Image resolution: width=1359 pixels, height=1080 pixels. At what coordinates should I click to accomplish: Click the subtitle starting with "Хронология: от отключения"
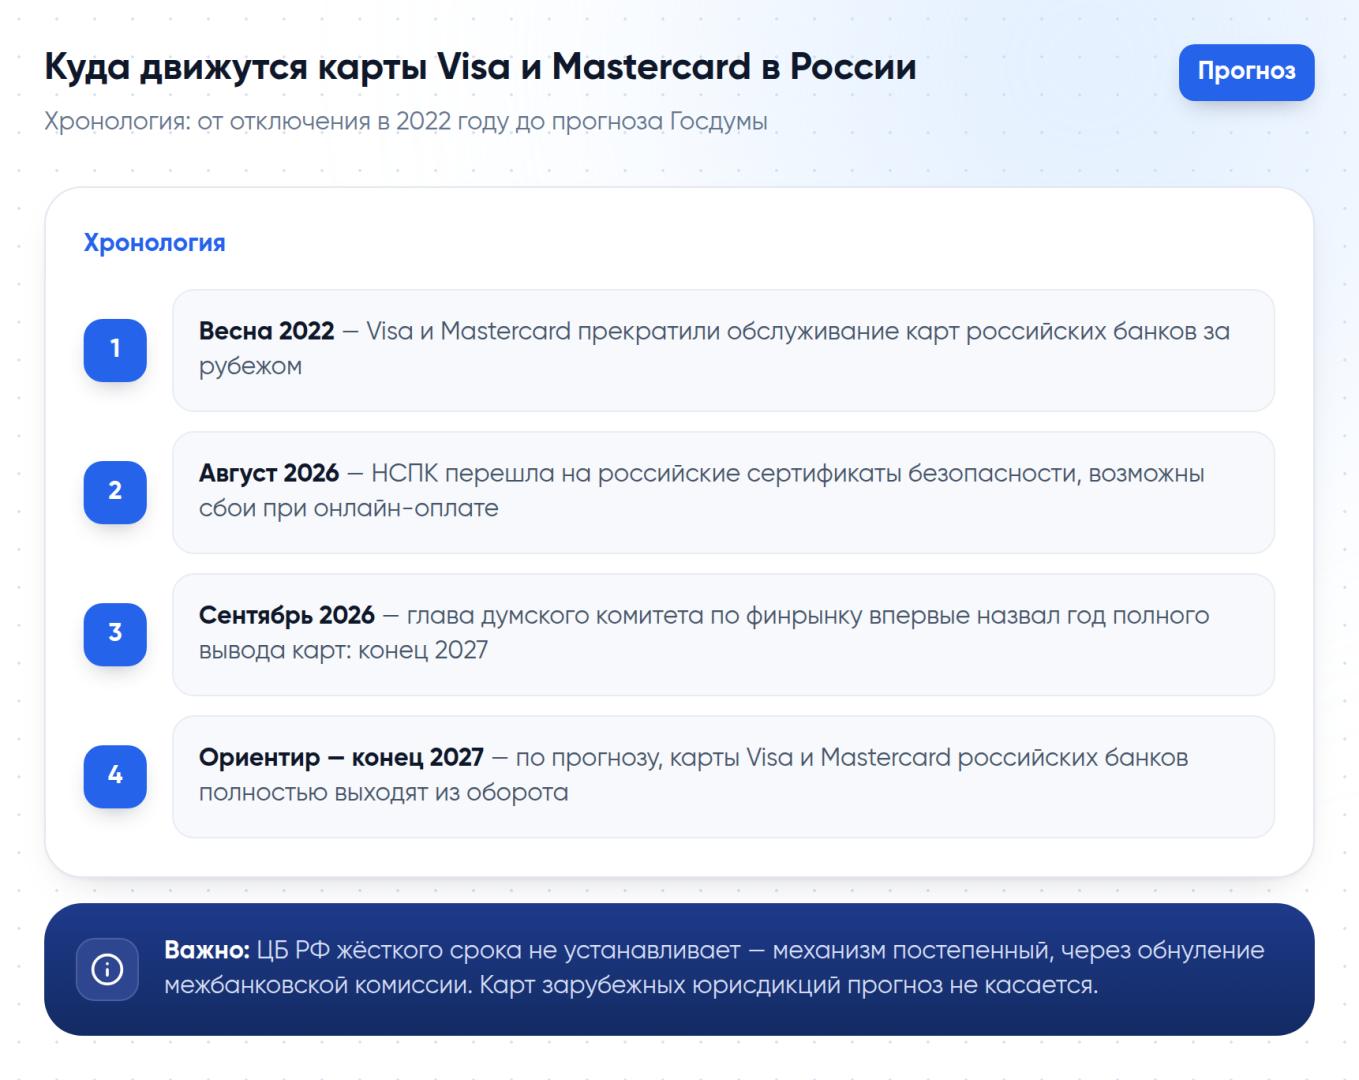point(406,122)
